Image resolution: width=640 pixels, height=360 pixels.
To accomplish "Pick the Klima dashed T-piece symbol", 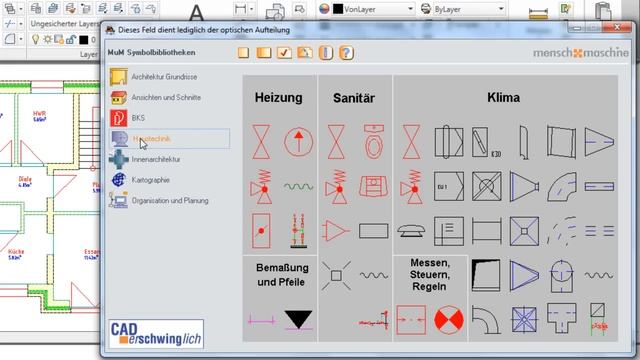I will coord(562,318).
